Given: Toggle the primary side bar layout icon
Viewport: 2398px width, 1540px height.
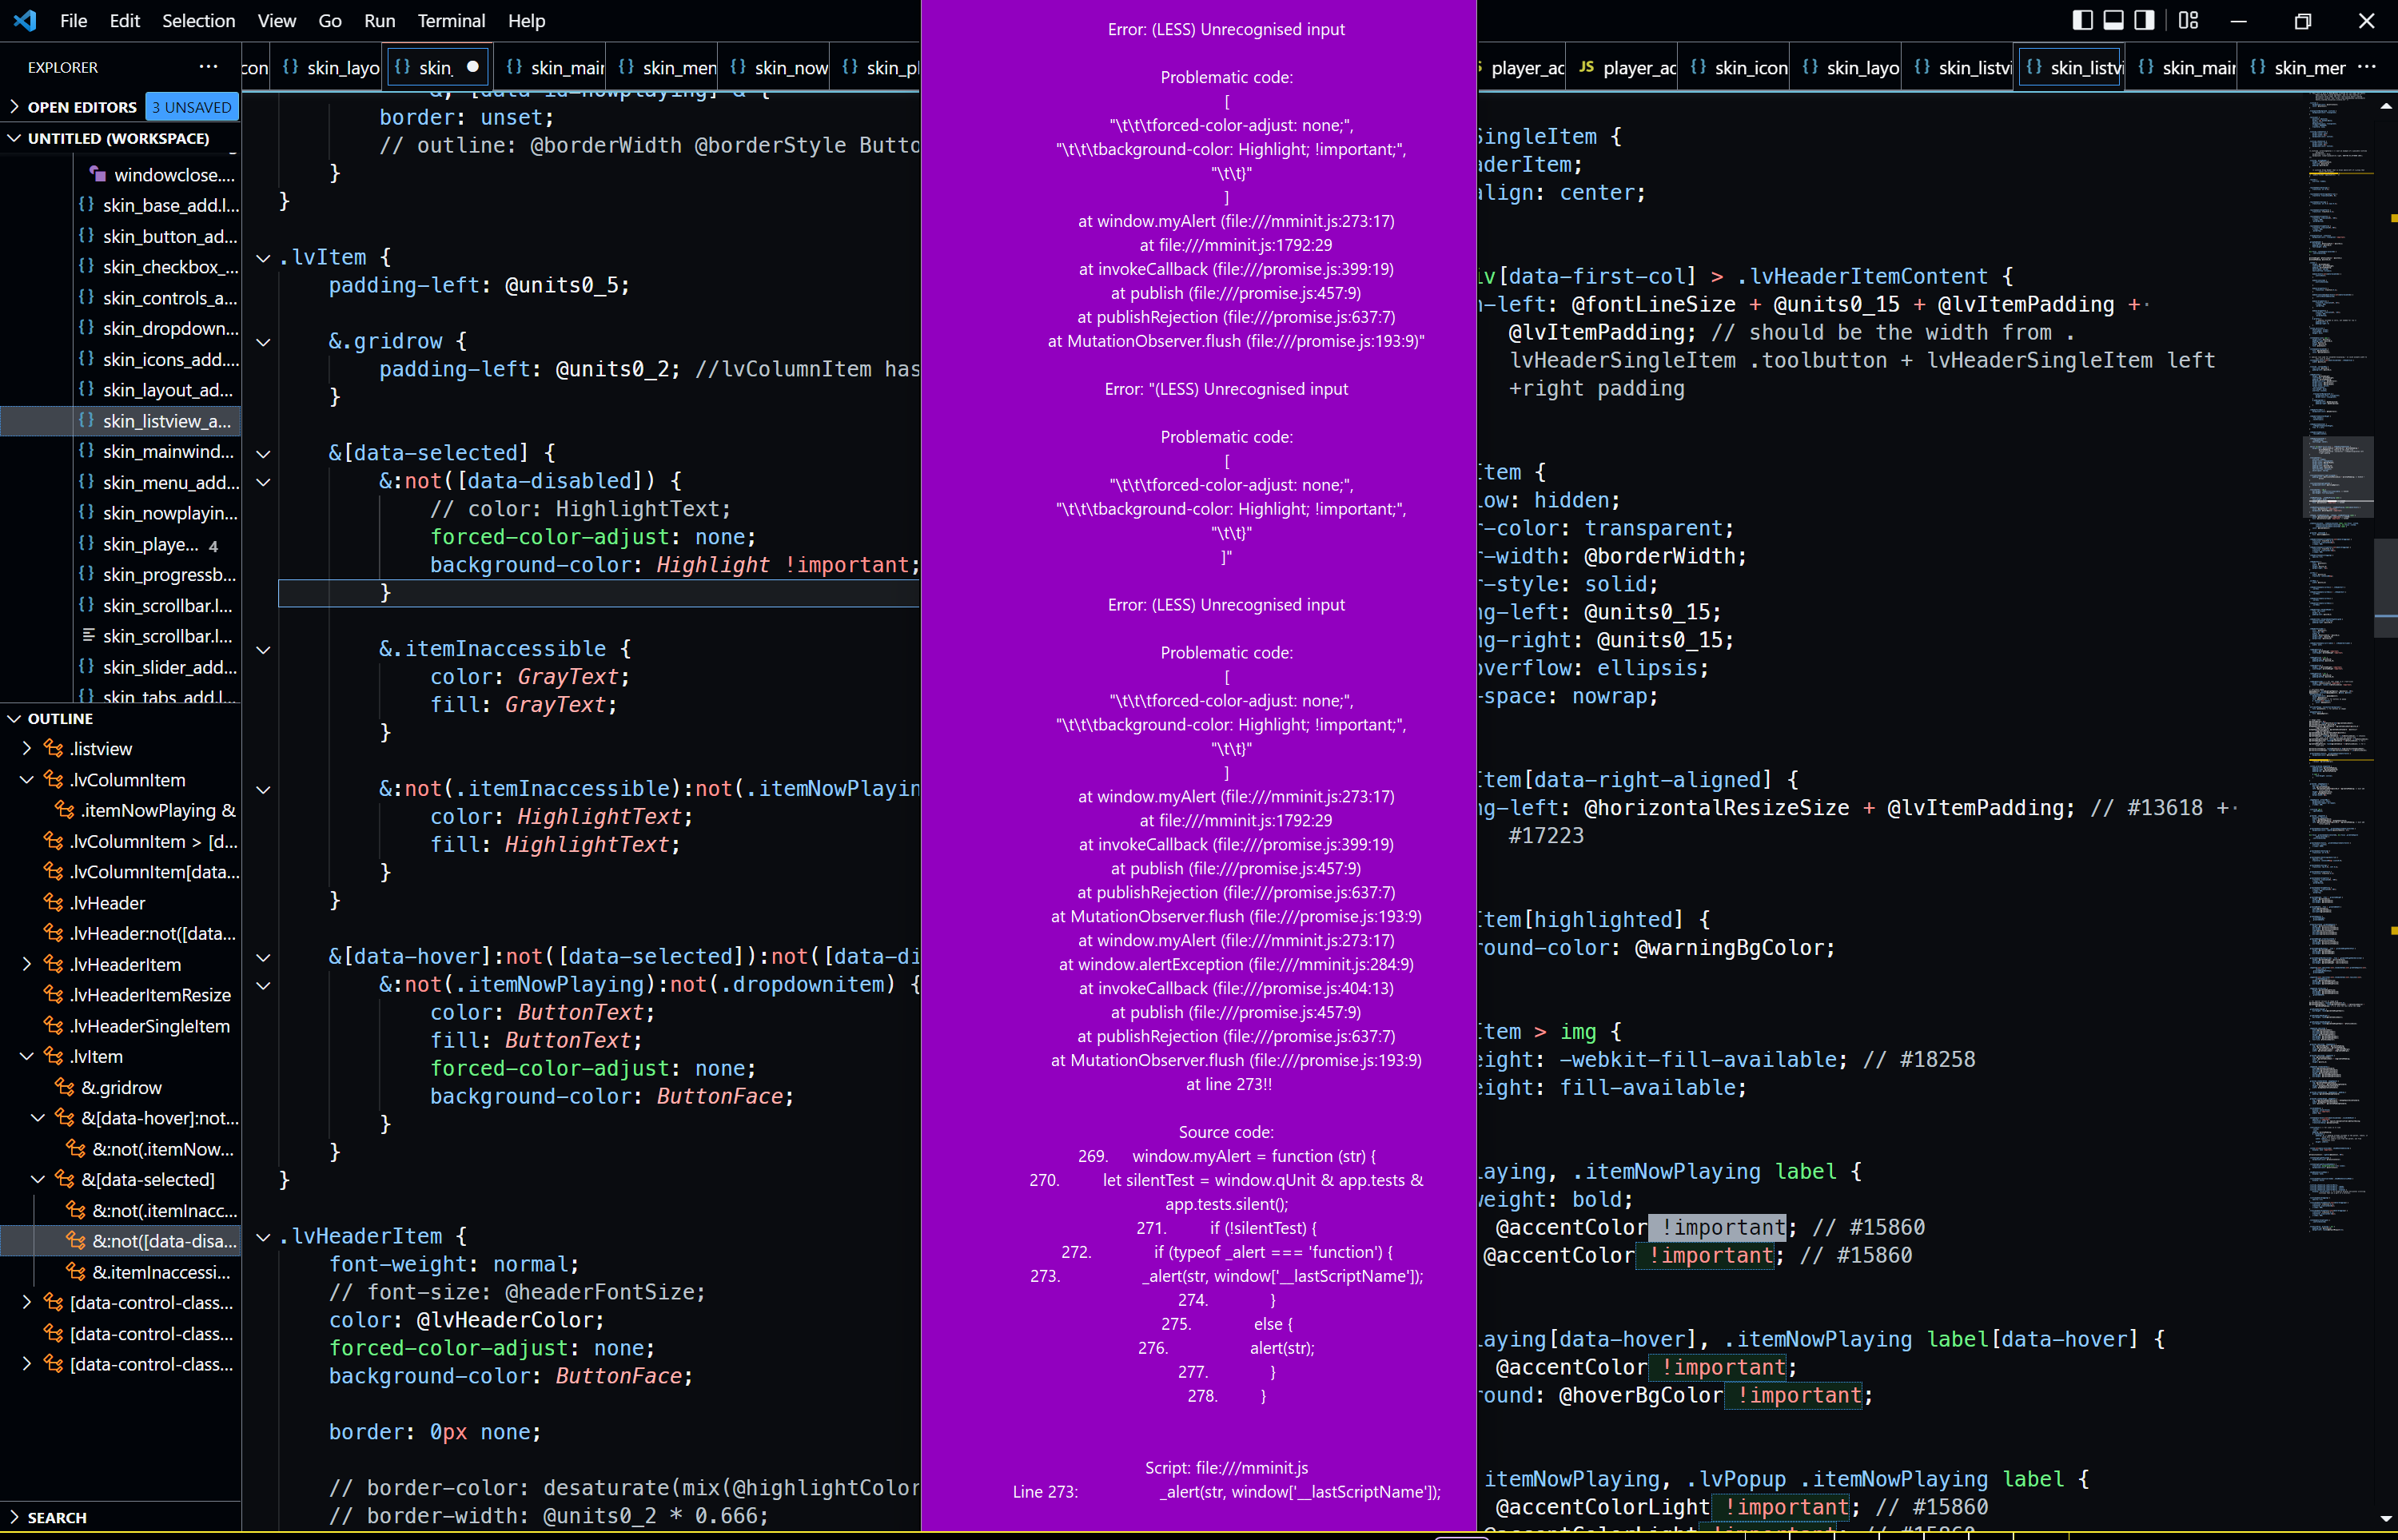Looking at the screenshot, I should [x=2082, y=20].
